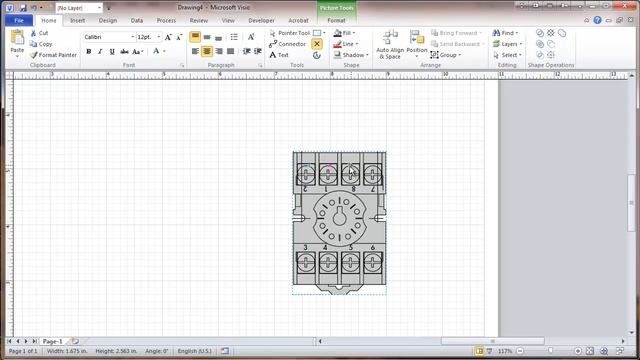This screenshot has height=360, width=640.
Task: Open the Calibri font name dropdown
Action: [133, 37]
